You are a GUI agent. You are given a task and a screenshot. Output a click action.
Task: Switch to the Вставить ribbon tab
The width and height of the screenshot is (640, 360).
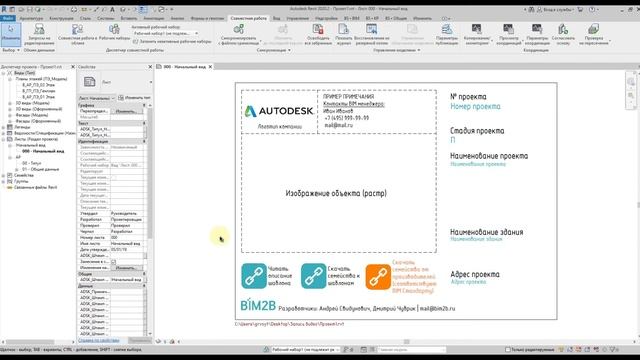coord(129,18)
